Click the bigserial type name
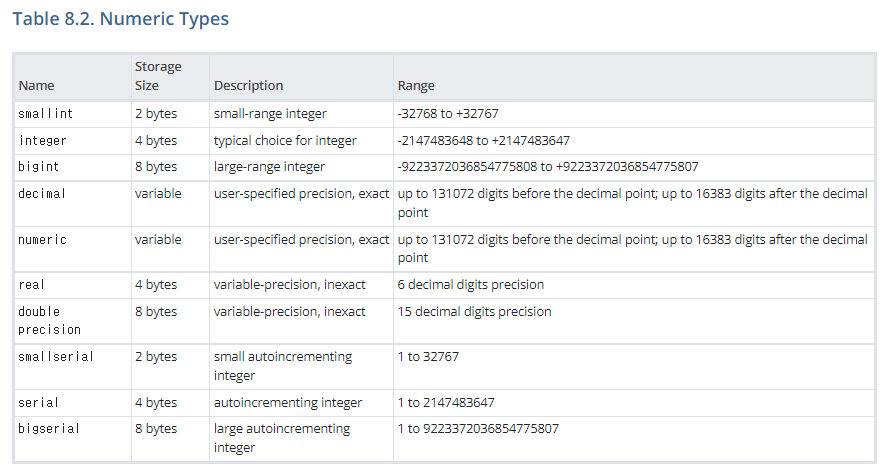Image resolution: width=889 pixels, height=473 pixels. pos(49,428)
